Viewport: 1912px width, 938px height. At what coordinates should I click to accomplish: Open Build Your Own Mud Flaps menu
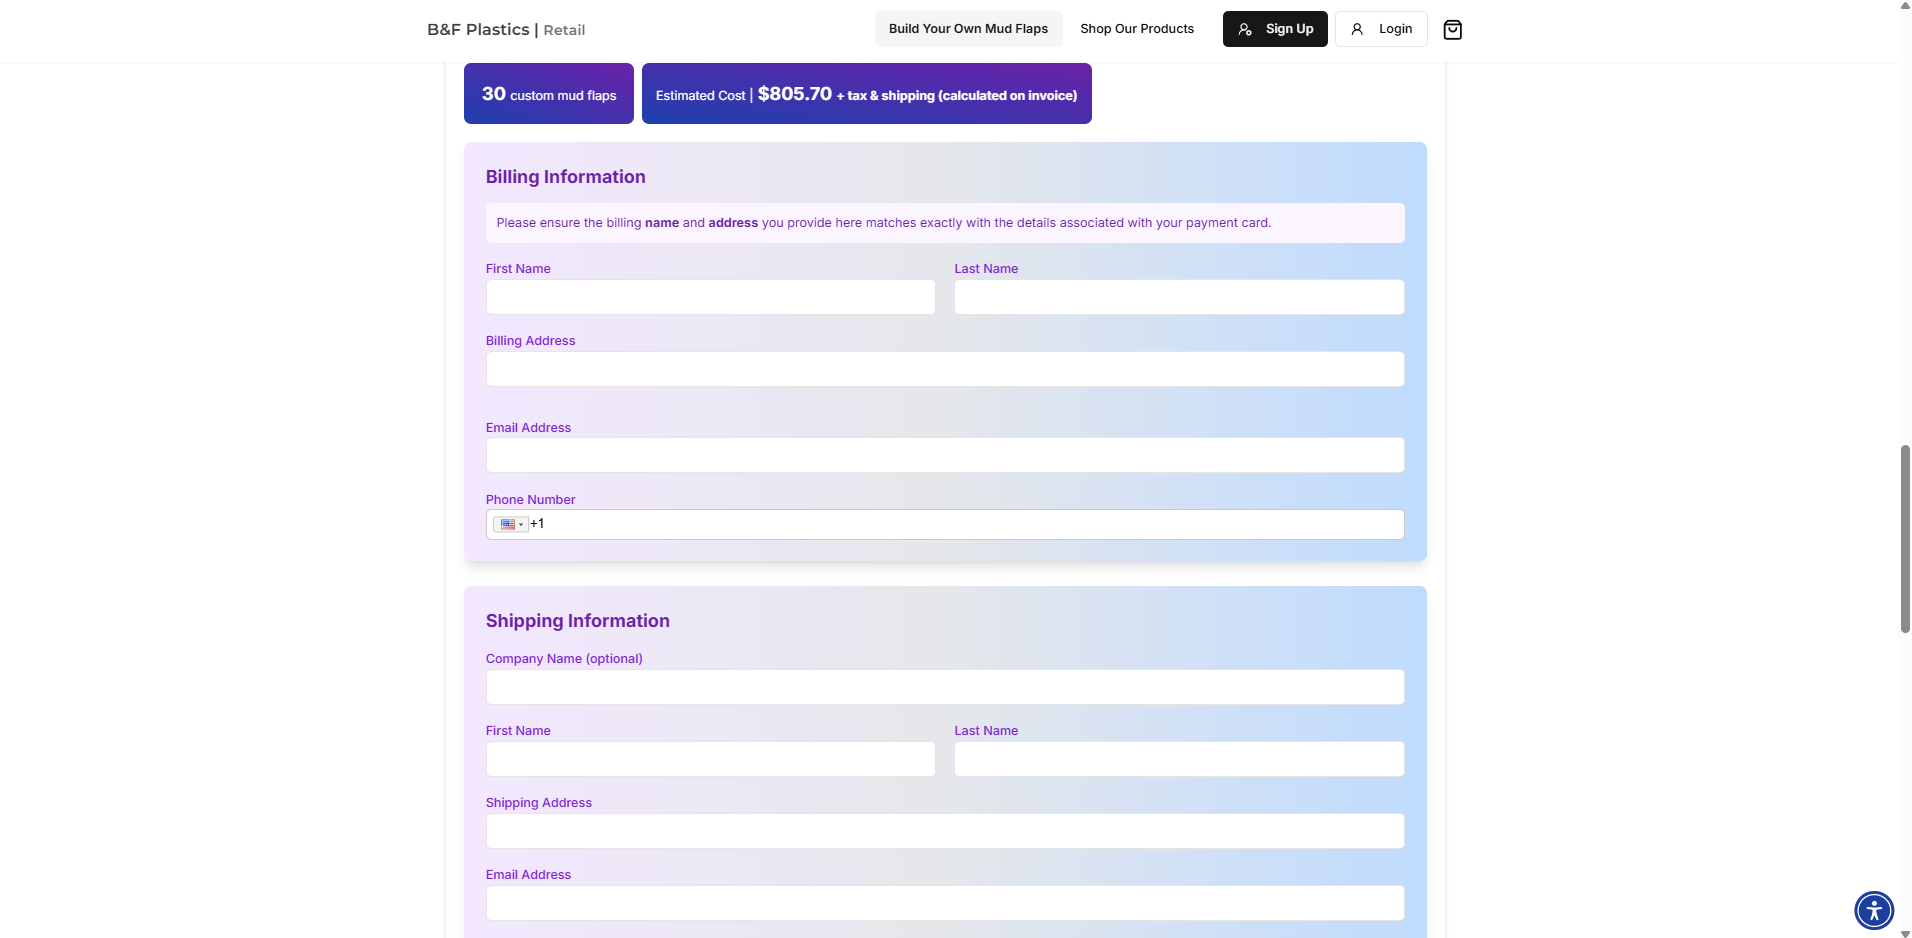pyautogui.click(x=968, y=29)
